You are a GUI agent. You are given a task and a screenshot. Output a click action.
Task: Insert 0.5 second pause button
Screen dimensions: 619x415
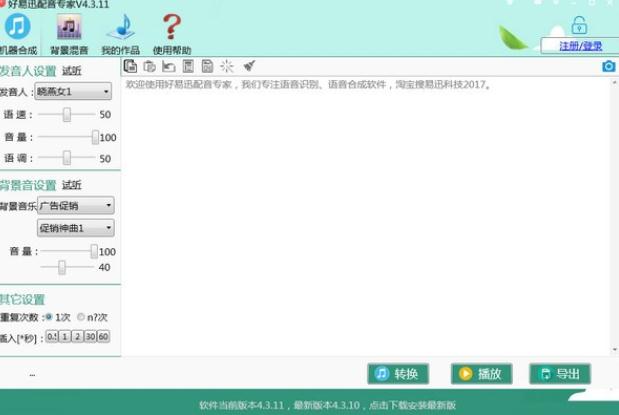52,336
